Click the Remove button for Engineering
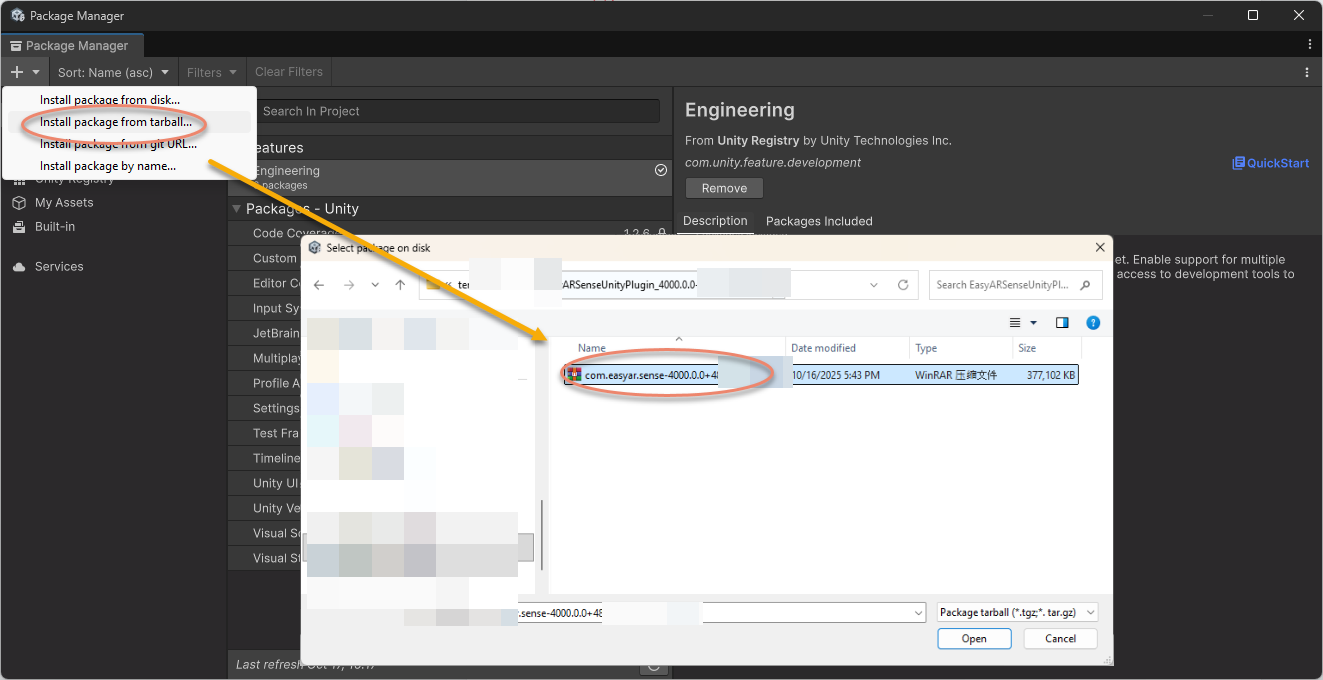 [724, 188]
